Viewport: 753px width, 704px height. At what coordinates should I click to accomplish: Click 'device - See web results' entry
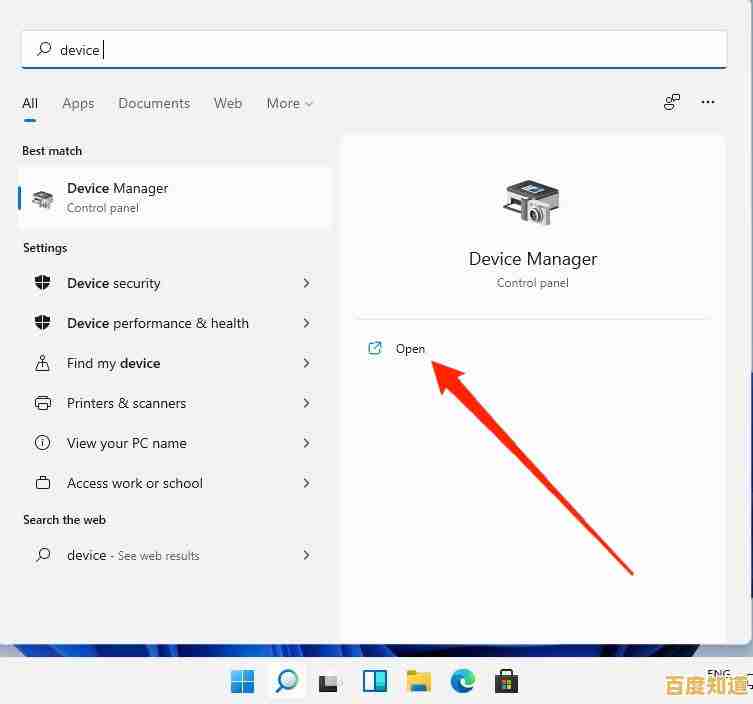(x=175, y=555)
